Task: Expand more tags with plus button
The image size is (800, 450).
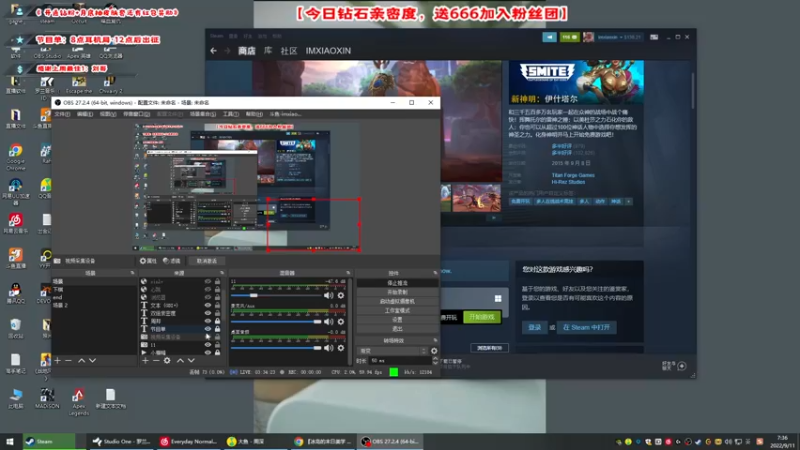Action: 629,202
